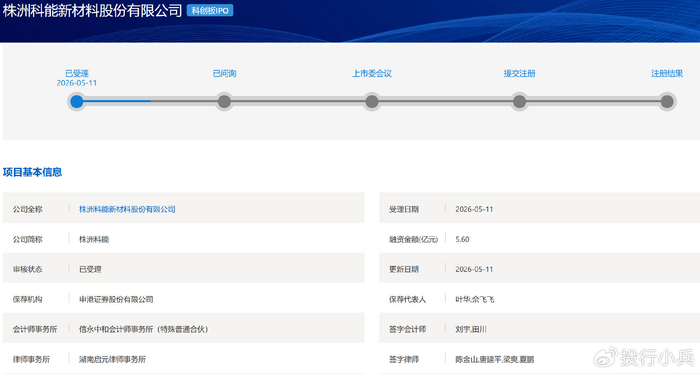Click the 融资金额(亿元) field label
This screenshot has width=700, height=374.
tap(413, 239)
